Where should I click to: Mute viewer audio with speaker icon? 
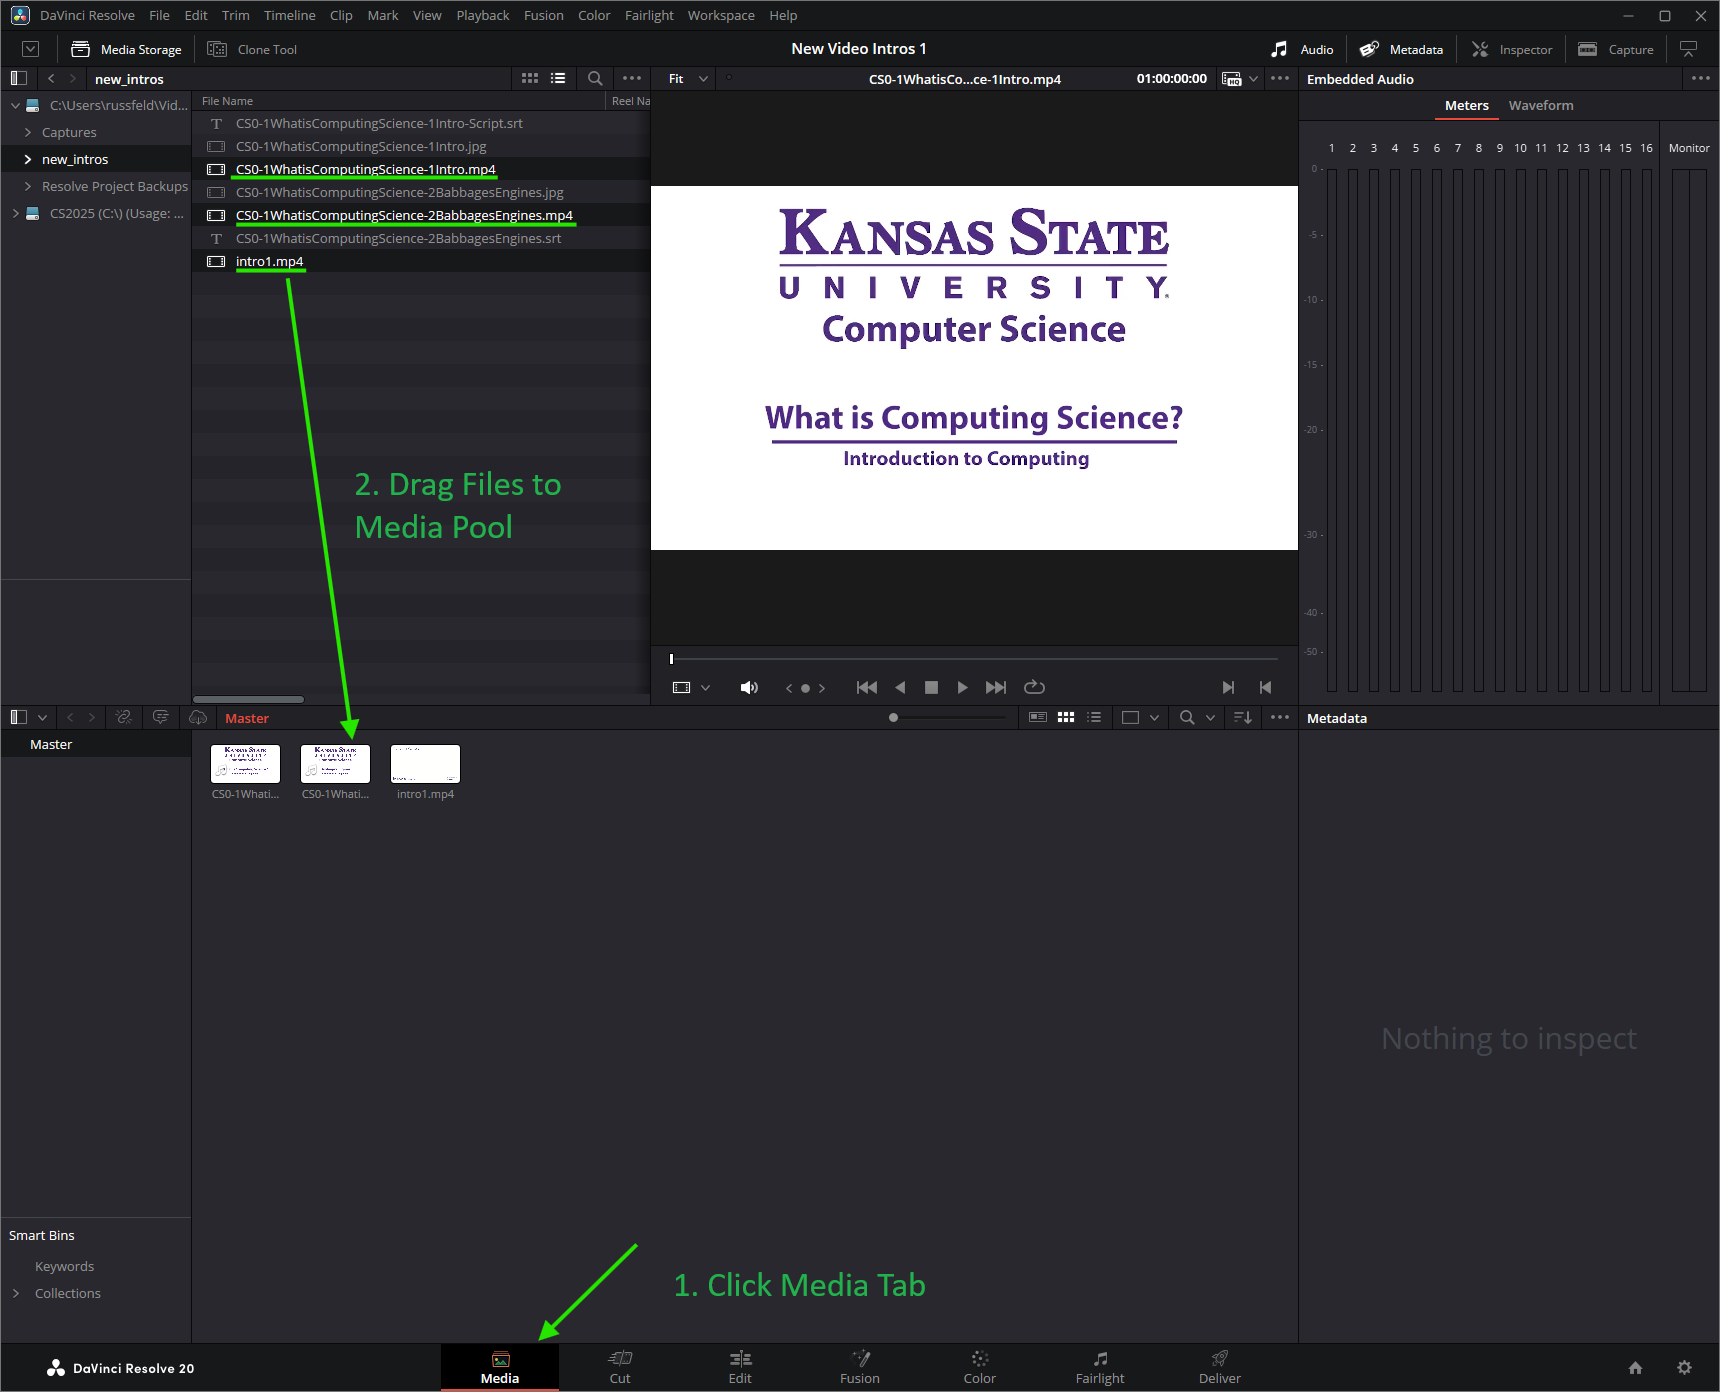point(749,687)
